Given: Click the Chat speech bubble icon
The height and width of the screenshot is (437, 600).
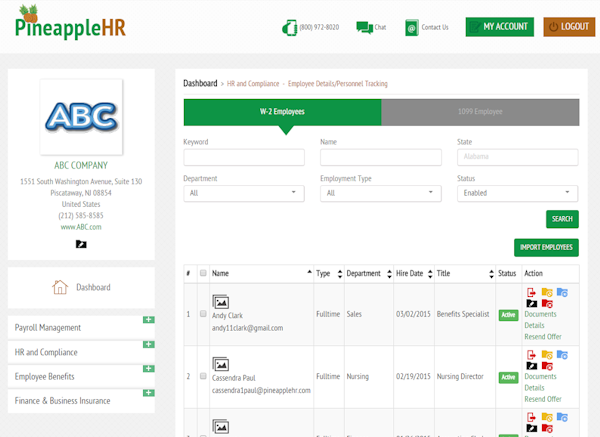Looking at the screenshot, I should tap(364, 28).
